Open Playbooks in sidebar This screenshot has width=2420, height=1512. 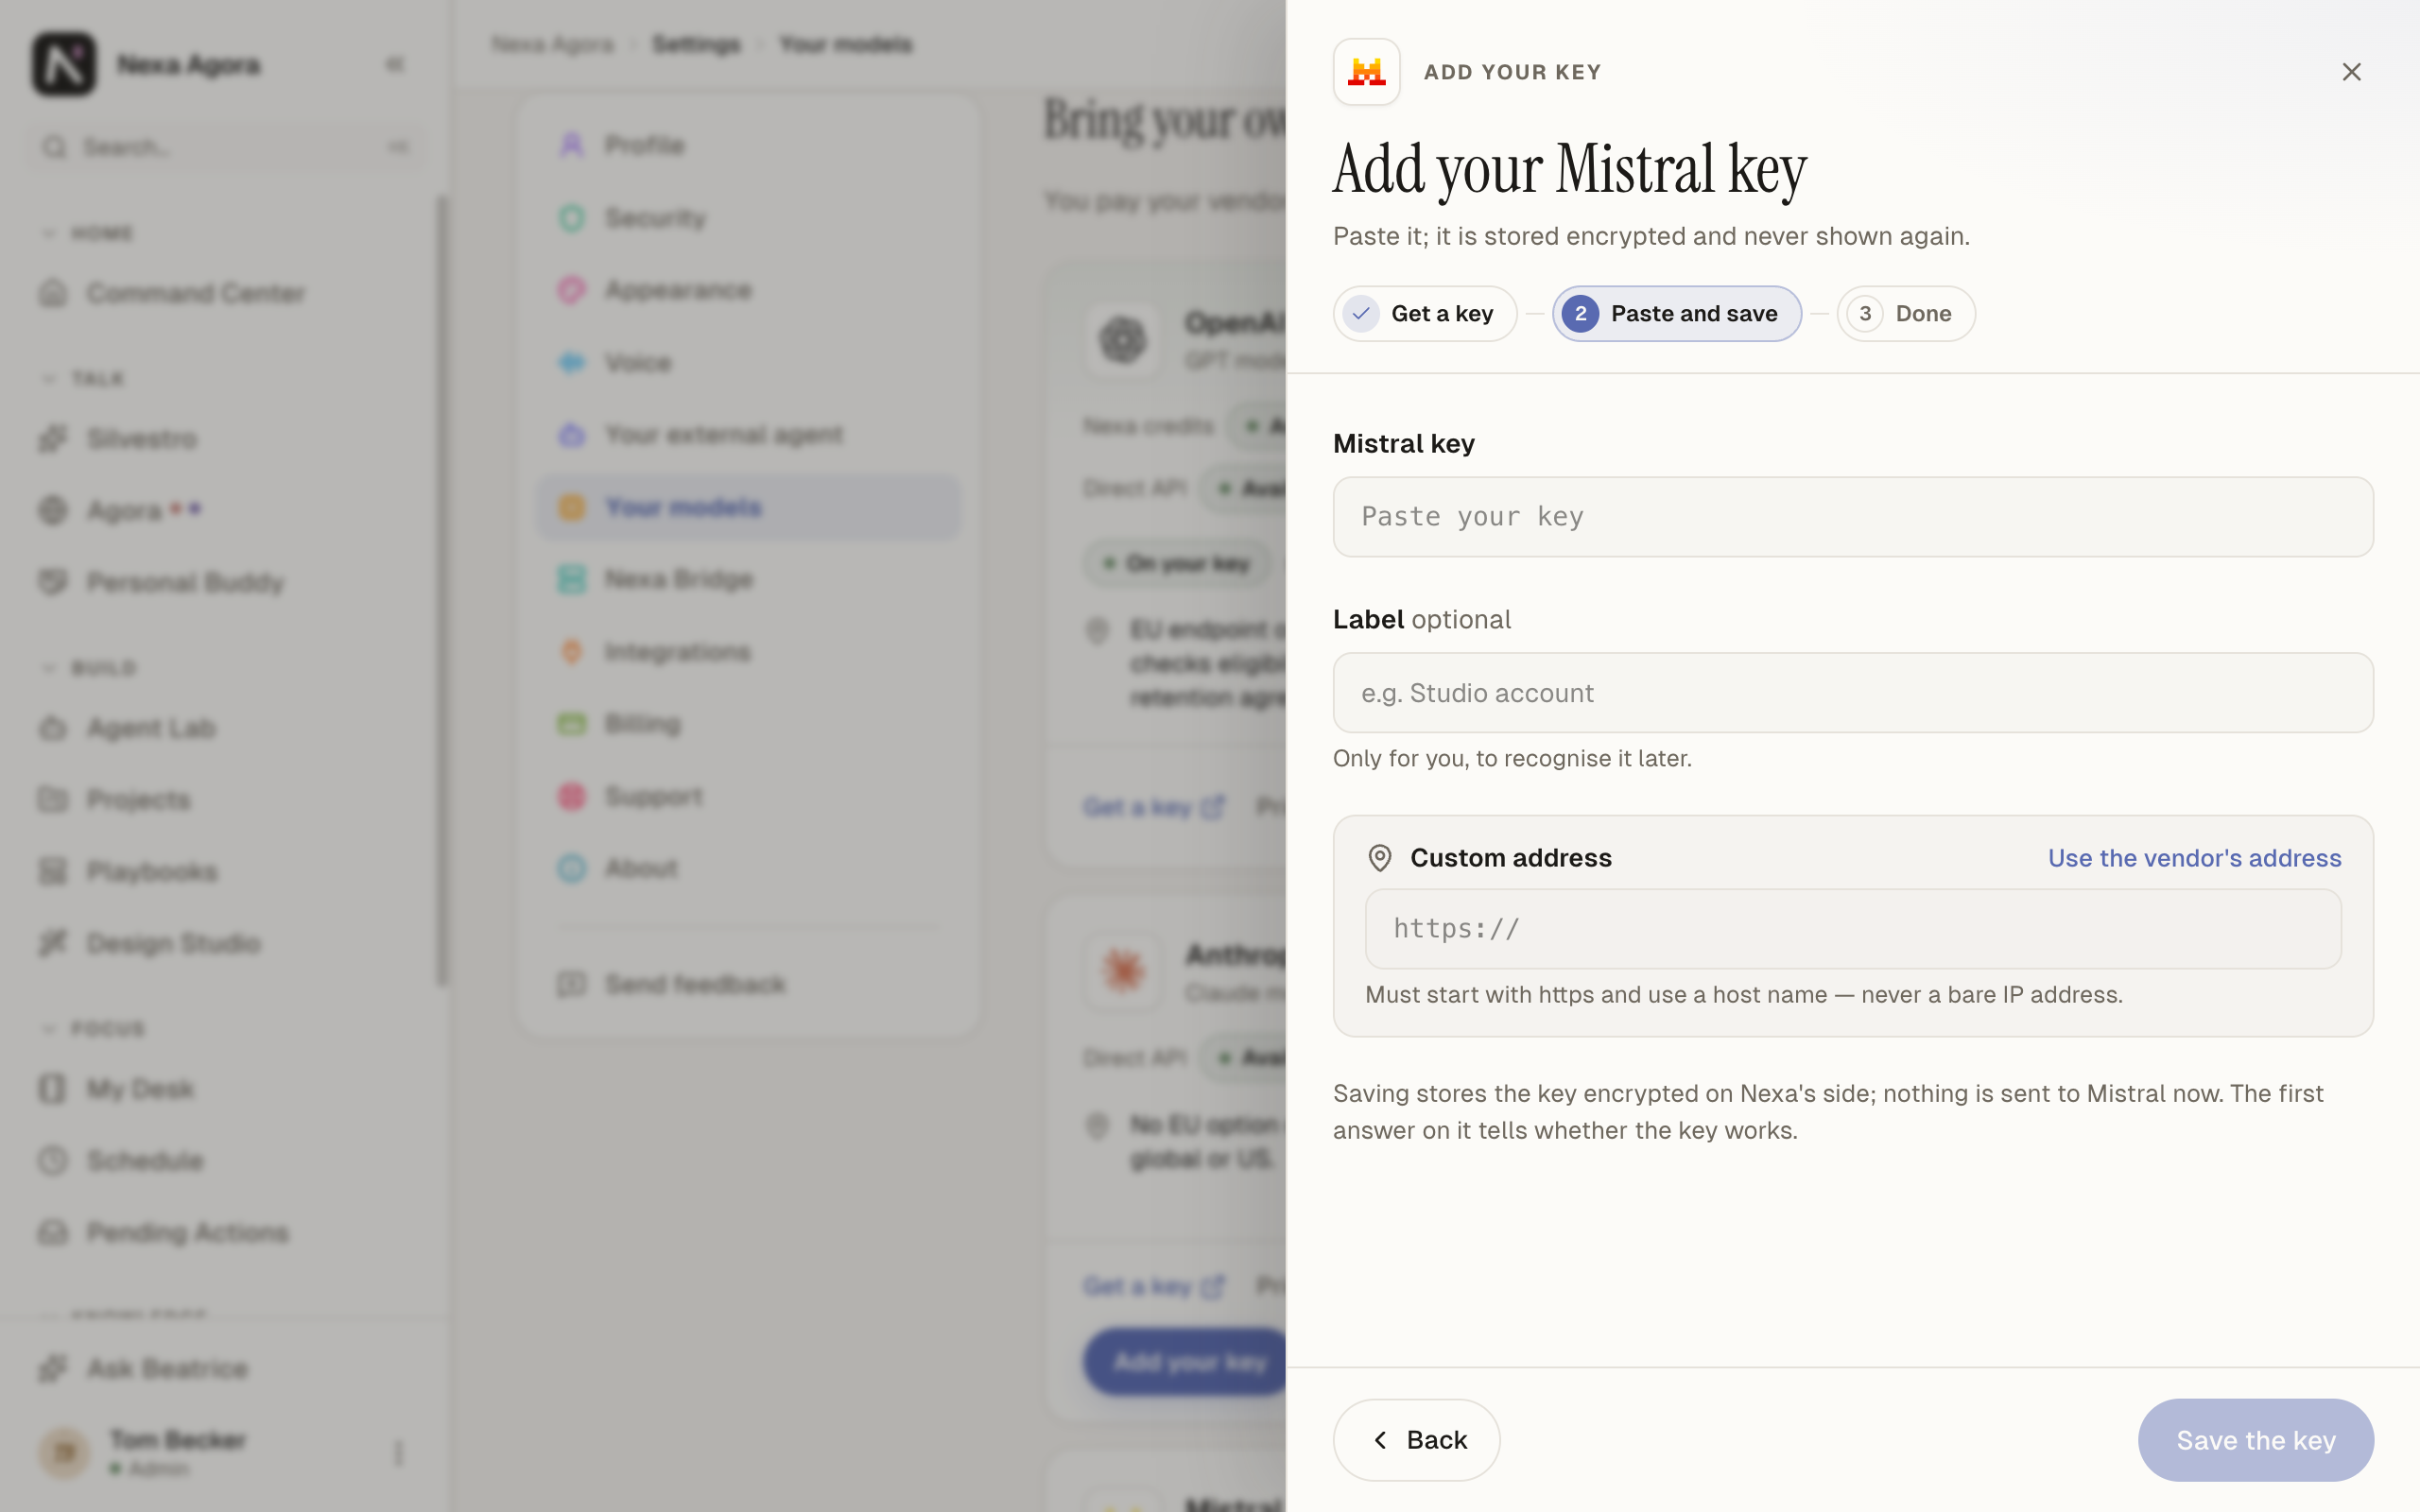coord(226,872)
